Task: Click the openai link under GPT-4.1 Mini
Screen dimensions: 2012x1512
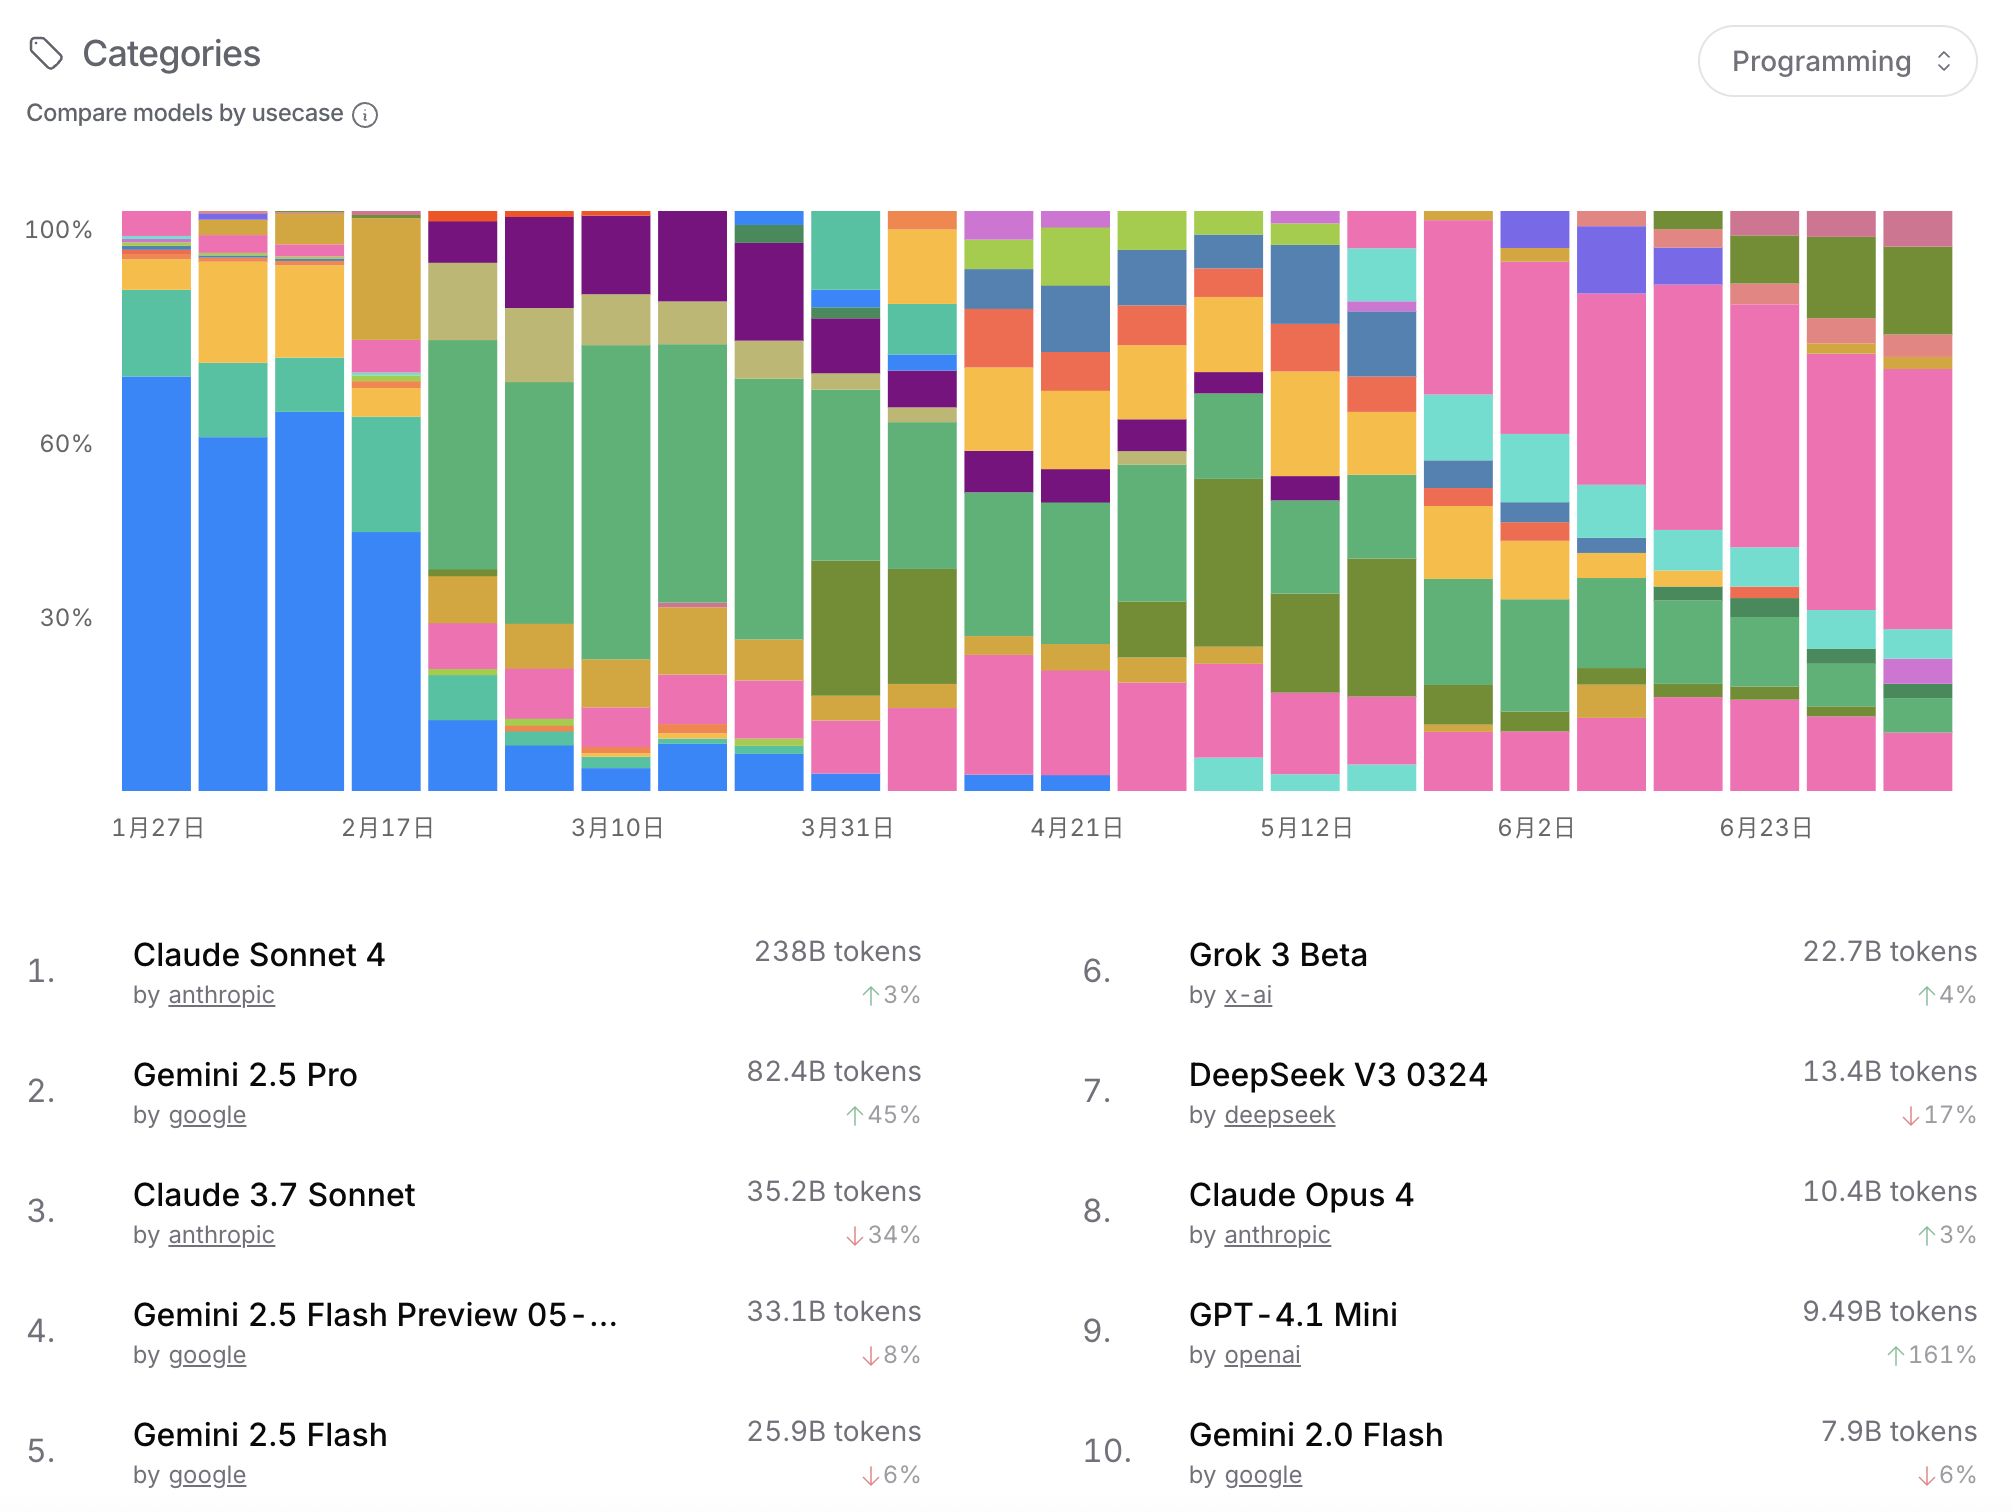Action: pos(1262,1355)
